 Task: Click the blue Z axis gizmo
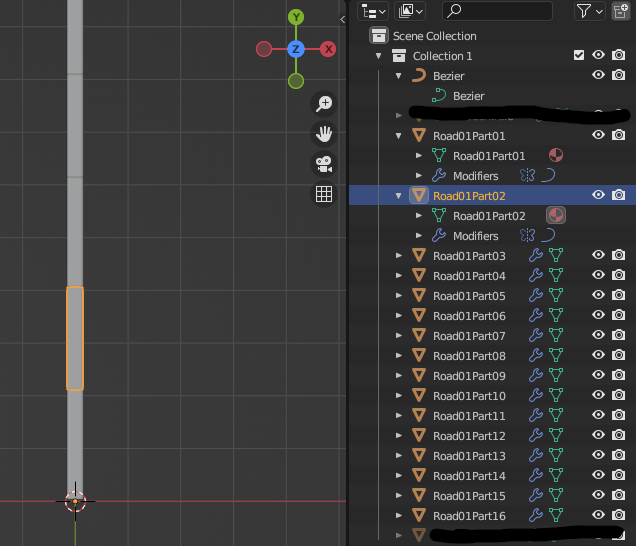(296, 49)
